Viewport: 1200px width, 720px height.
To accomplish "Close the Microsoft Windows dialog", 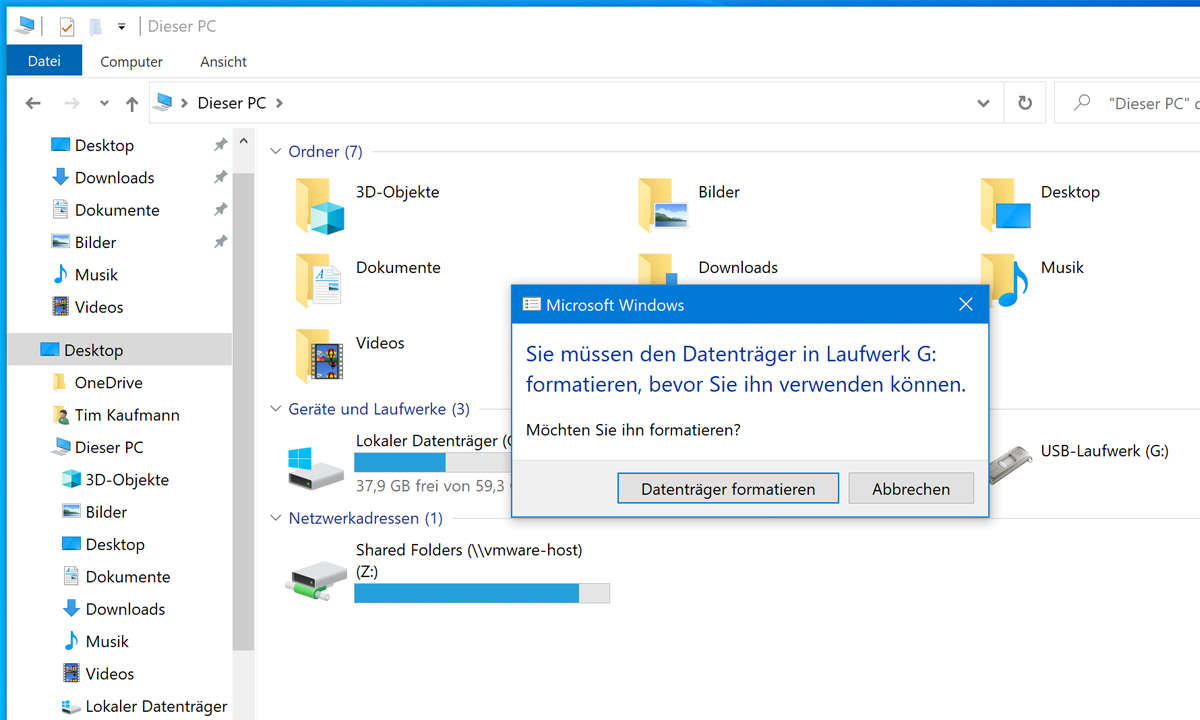I will coord(965,305).
